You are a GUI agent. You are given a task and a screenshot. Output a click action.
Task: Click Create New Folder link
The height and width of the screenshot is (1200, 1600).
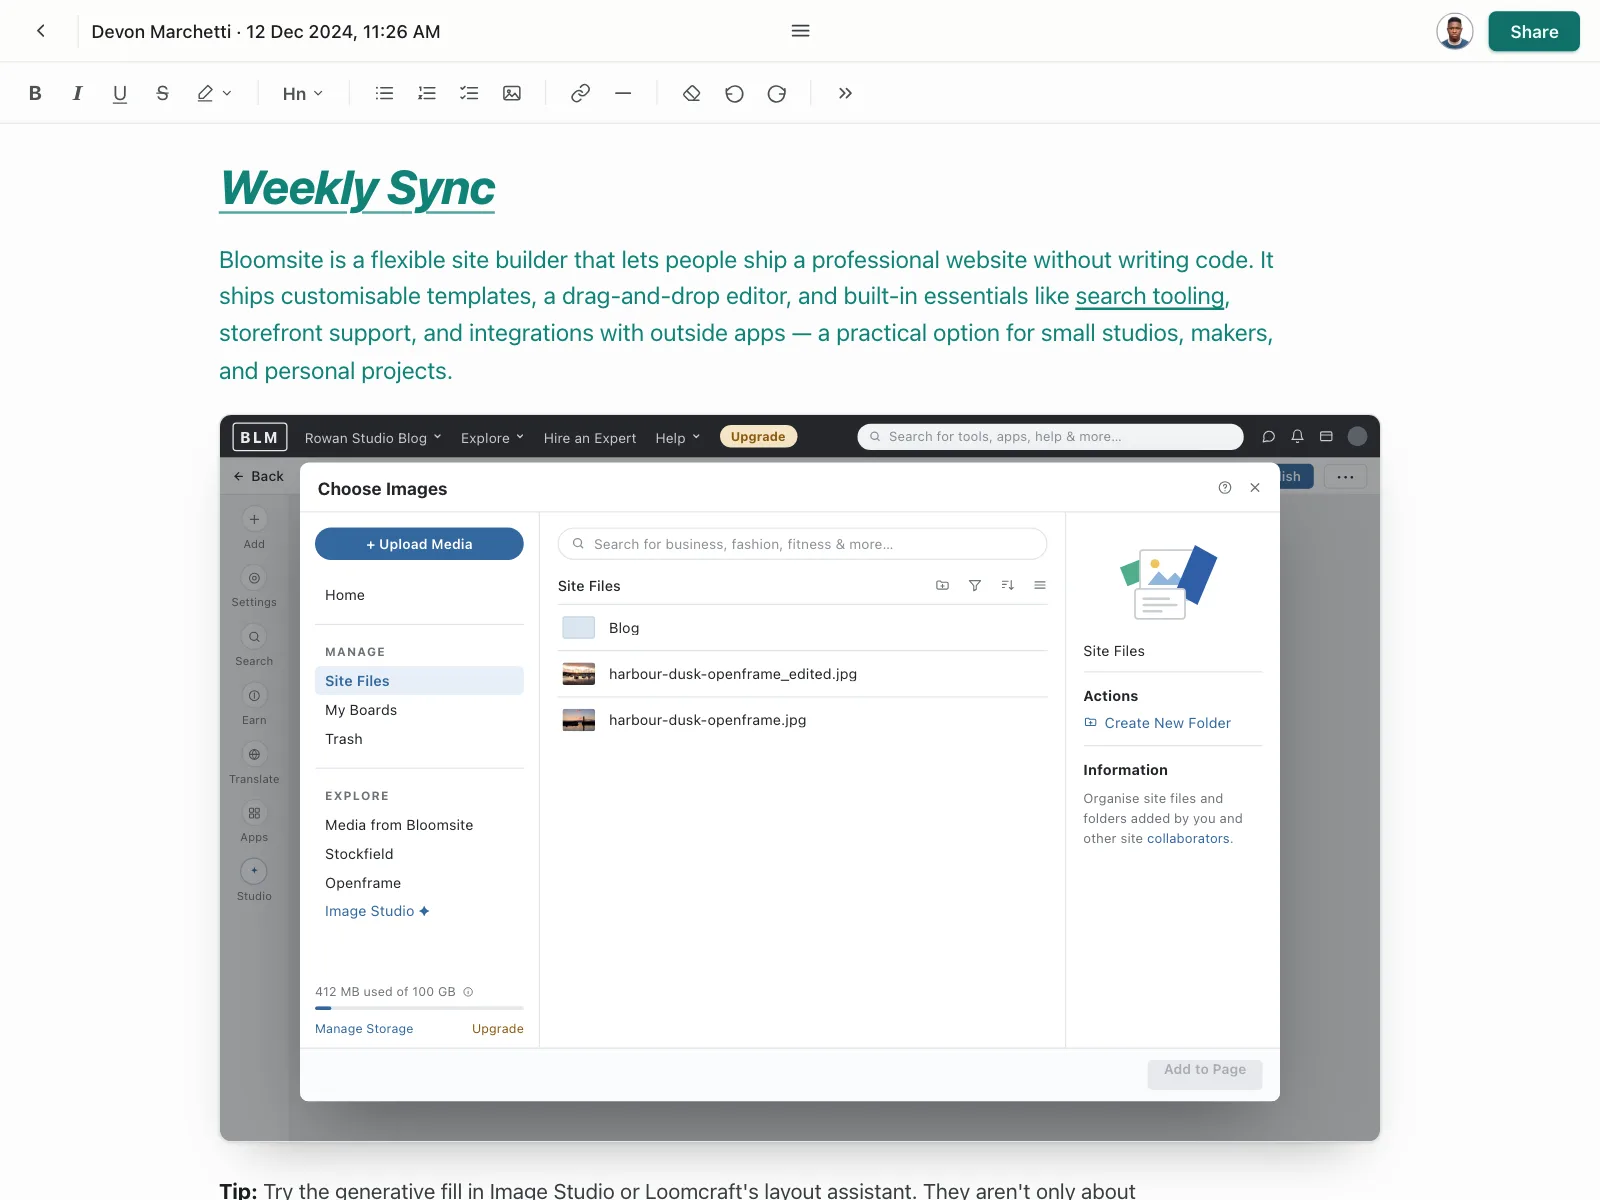click(1157, 723)
